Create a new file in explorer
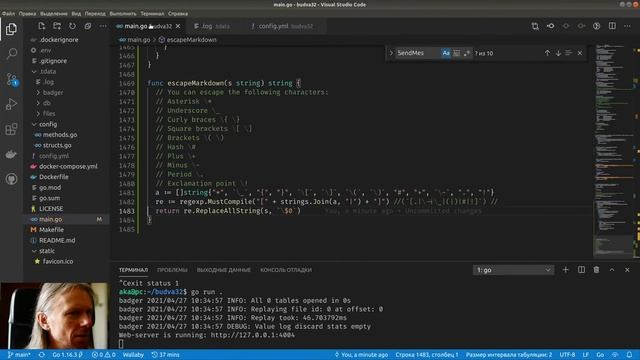The image size is (640, 360). click(x=41, y=26)
